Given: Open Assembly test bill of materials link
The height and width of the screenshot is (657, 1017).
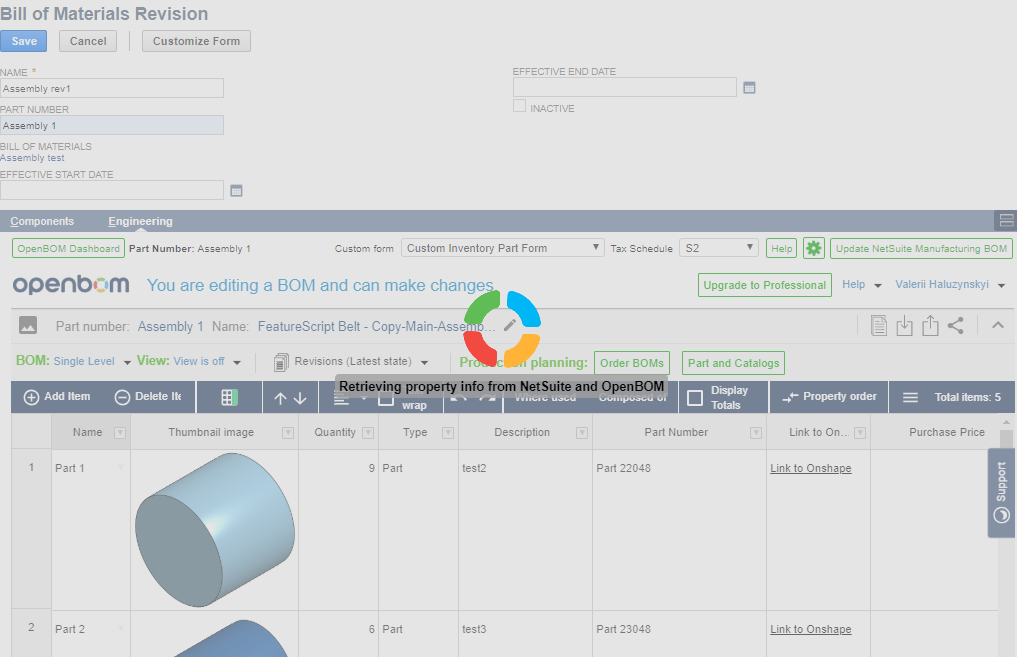Looking at the screenshot, I should (32, 158).
